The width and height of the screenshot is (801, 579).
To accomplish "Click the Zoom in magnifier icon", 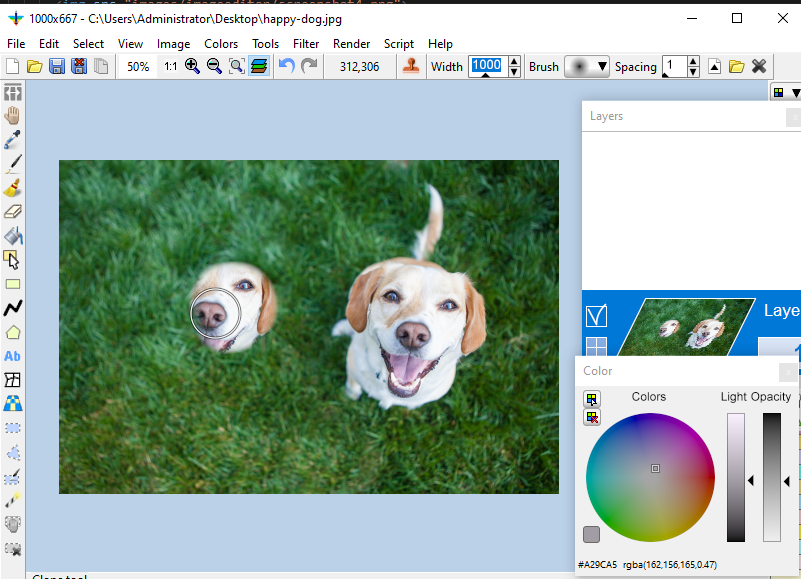I will 192,67.
